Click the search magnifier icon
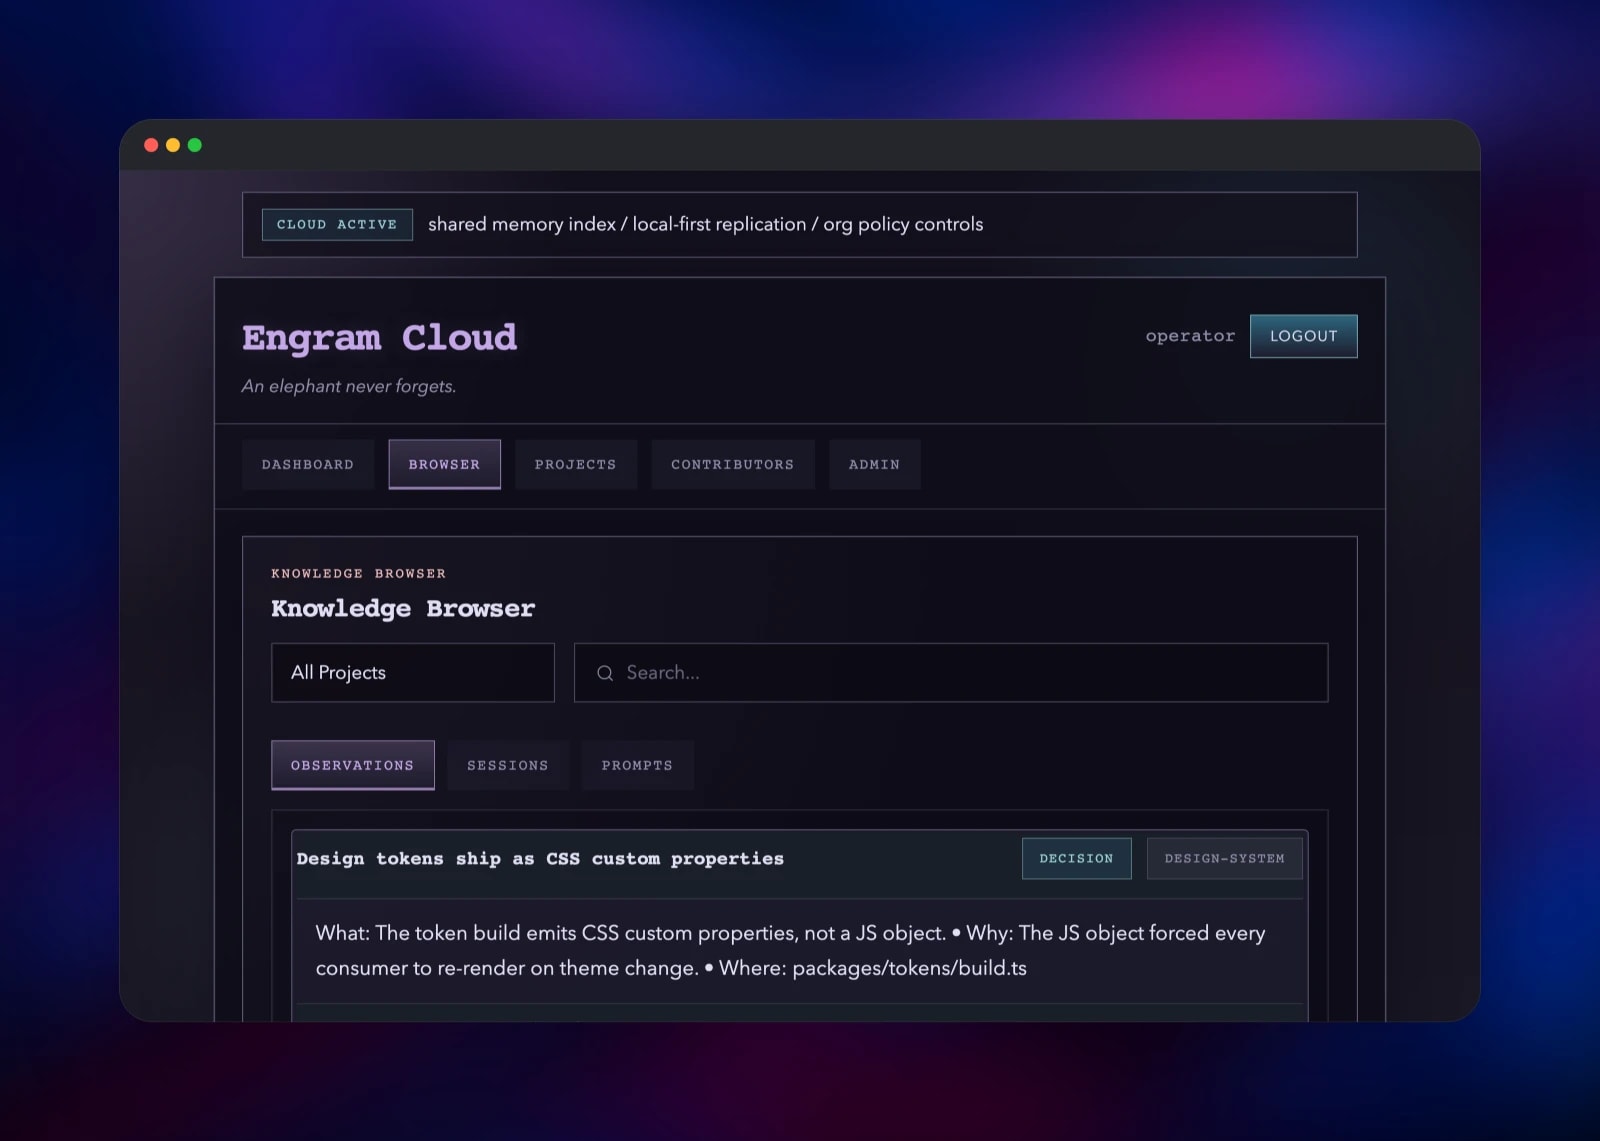 click(605, 673)
